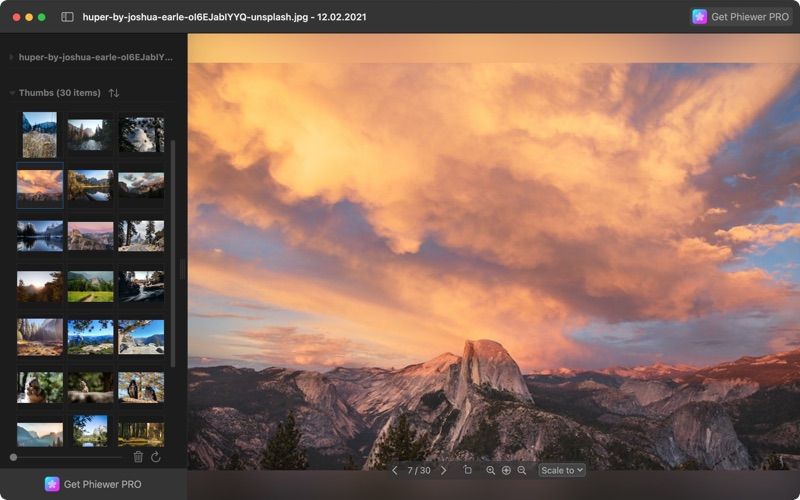Zoom out with the minus magnifier icon
800x500 pixels.
[x=521, y=470]
